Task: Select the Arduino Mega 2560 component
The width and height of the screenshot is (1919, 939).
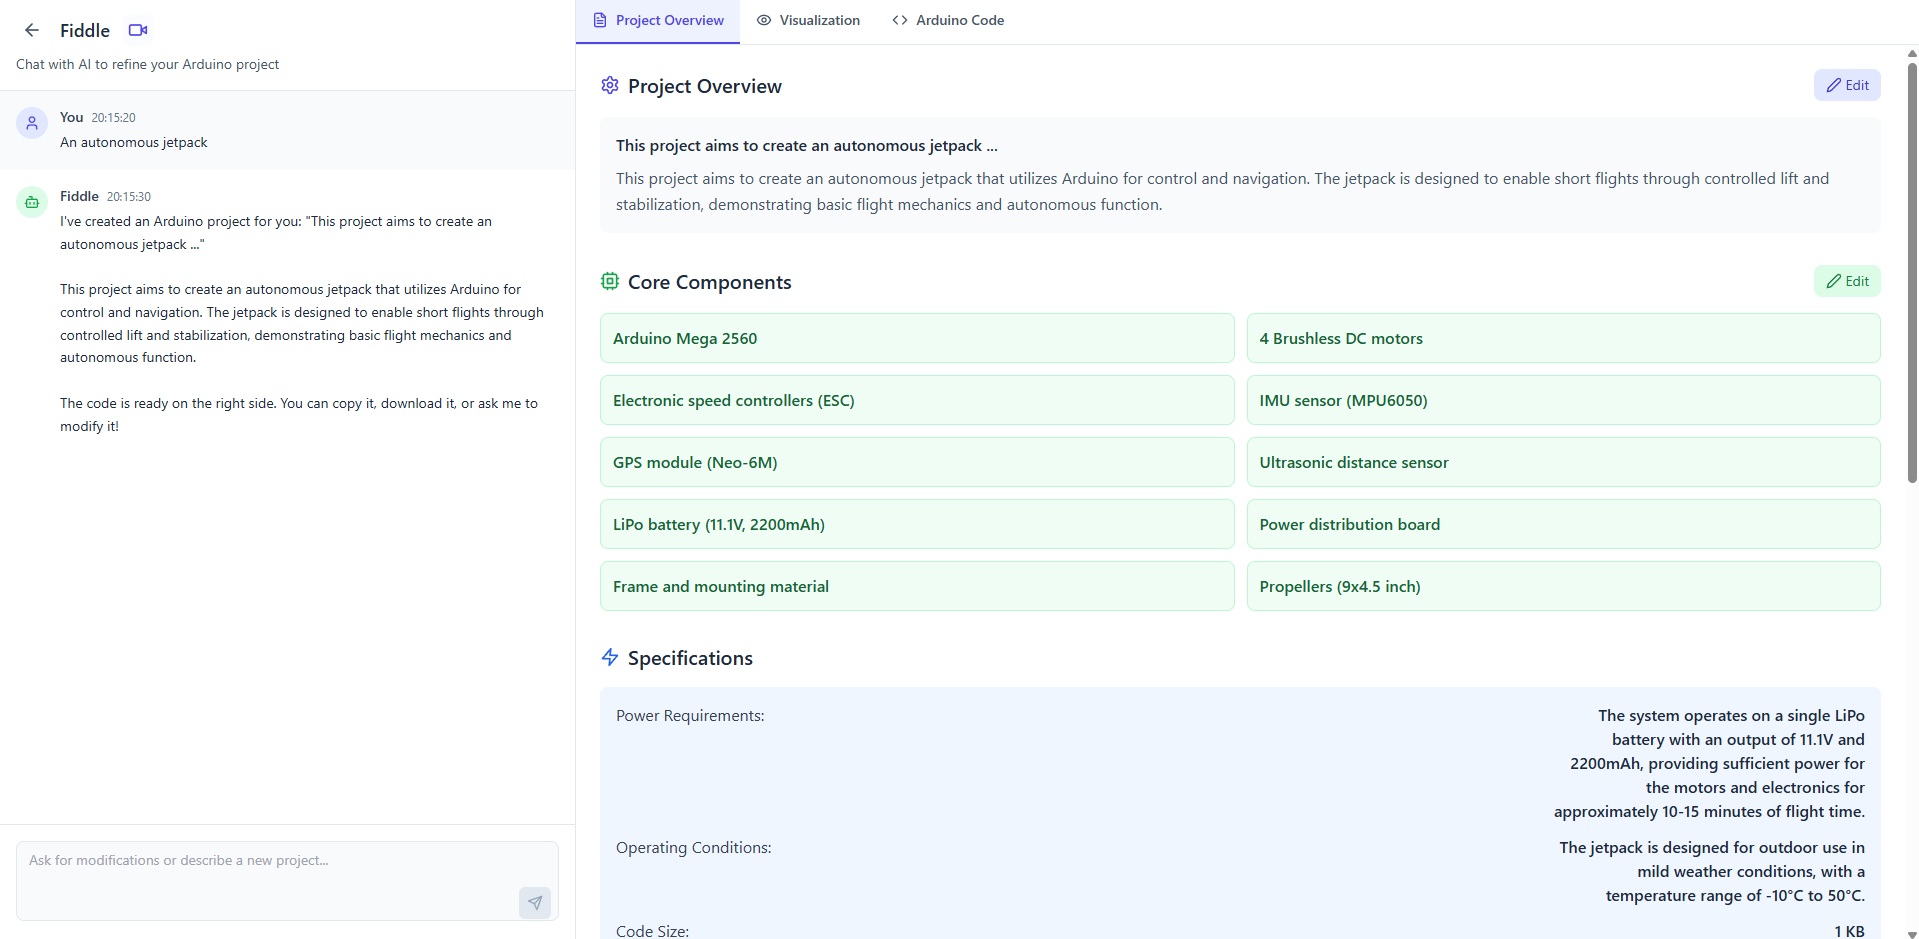Action: coord(917,338)
